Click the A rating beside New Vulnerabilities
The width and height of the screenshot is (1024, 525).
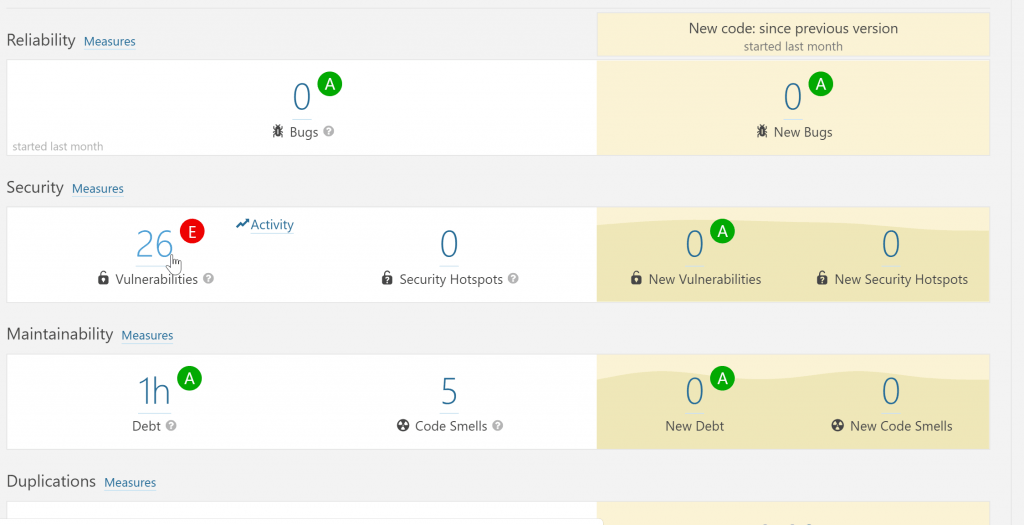pyautogui.click(x=722, y=231)
